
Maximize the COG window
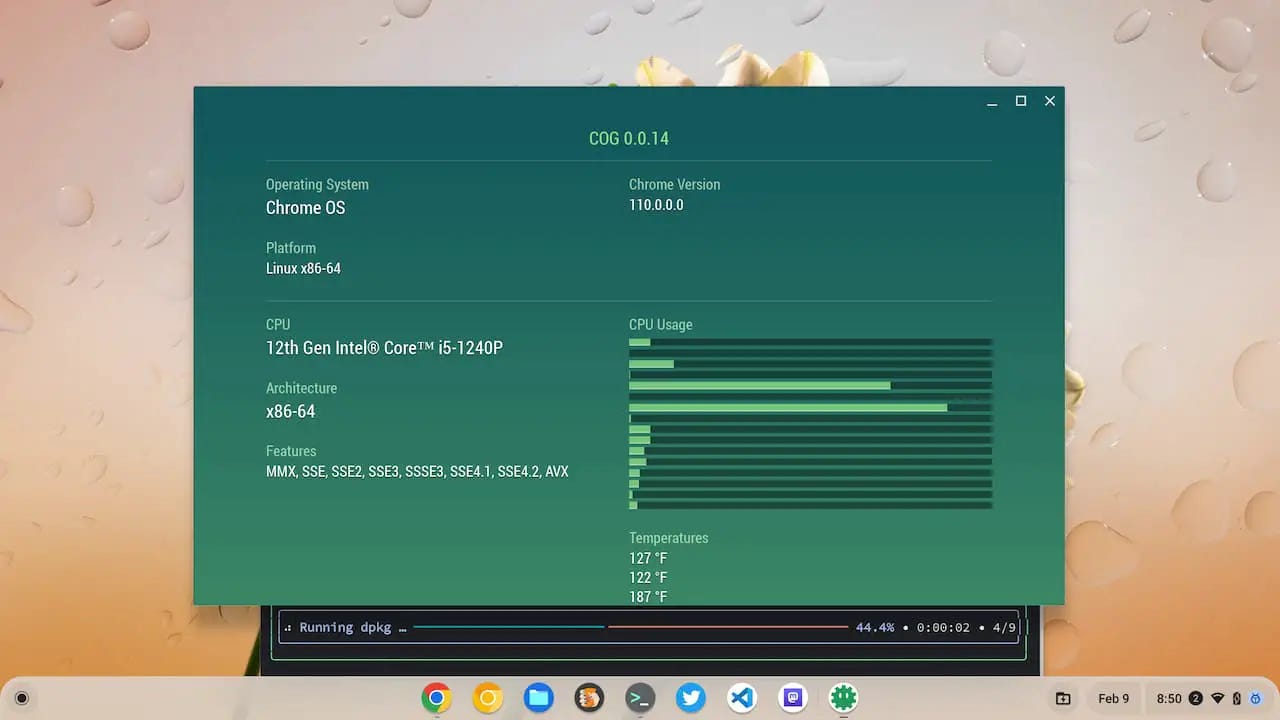[x=1021, y=101]
